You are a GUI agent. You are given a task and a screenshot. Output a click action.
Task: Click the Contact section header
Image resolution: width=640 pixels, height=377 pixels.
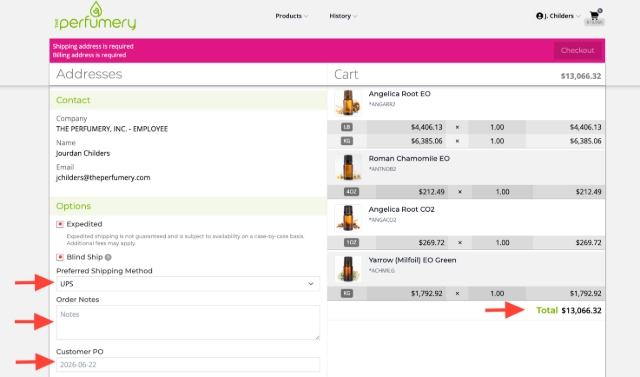click(x=188, y=100)
